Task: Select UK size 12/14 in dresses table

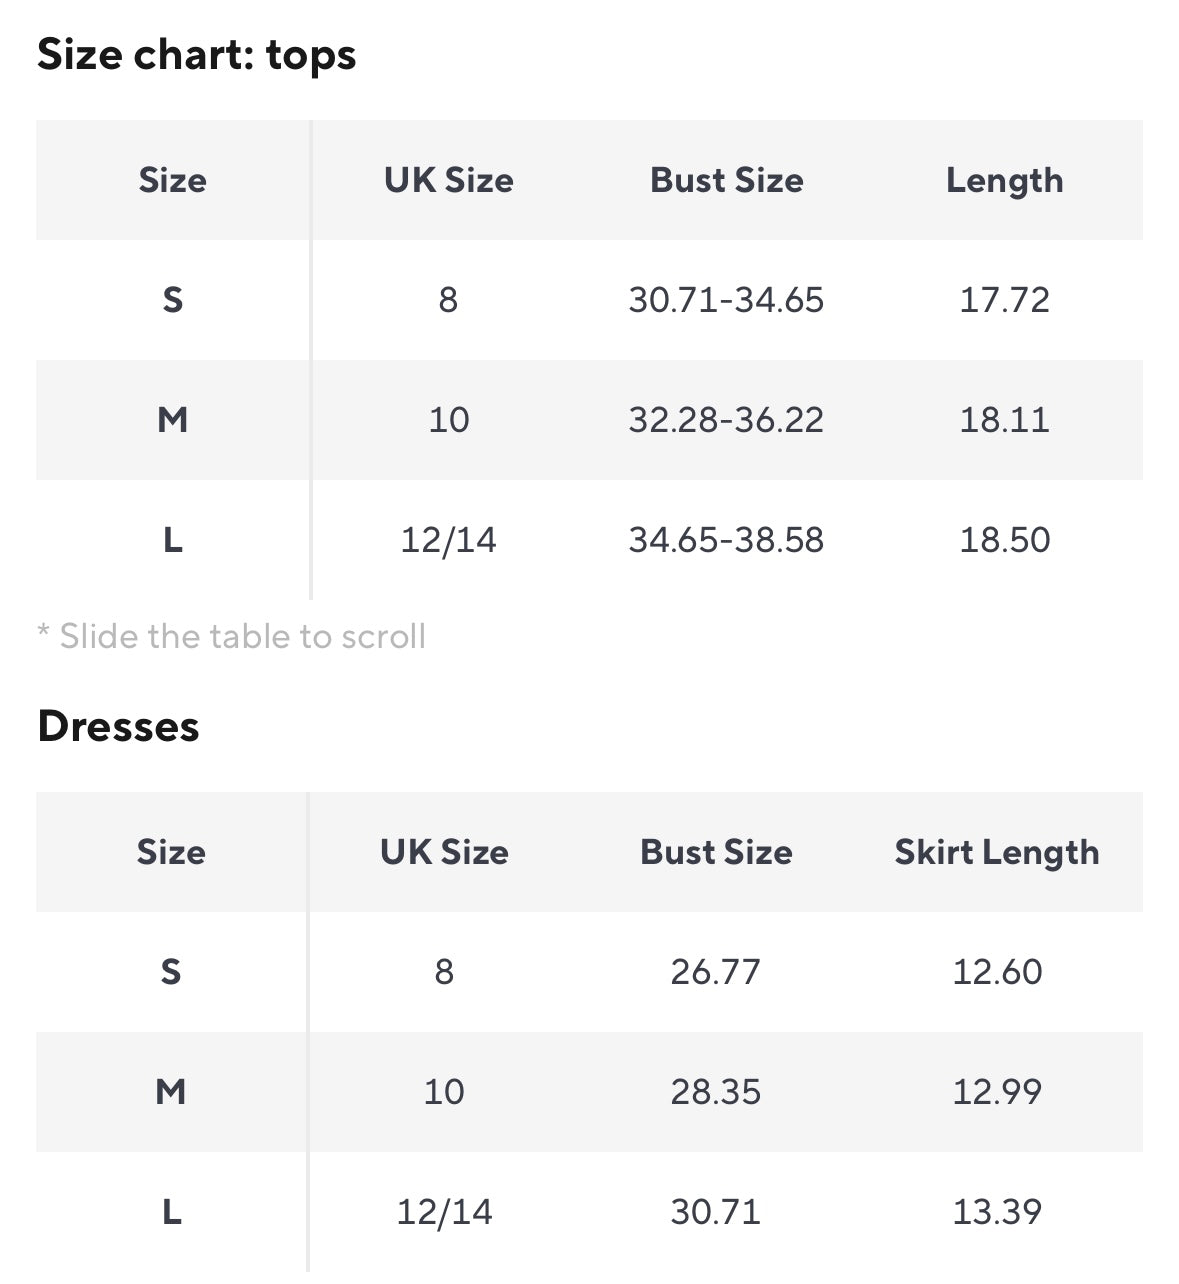Action: [x=444, y=1212]
